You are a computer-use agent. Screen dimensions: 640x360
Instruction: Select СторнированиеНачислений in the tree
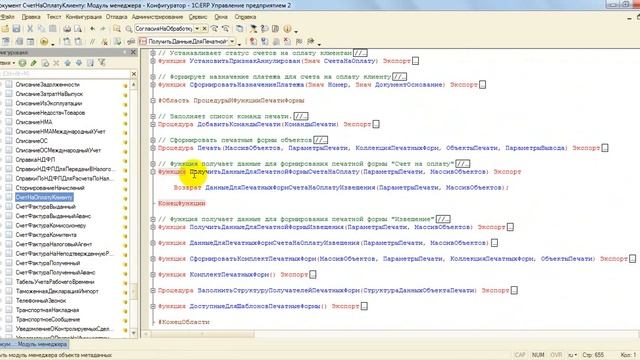click(x=50, y=188)
